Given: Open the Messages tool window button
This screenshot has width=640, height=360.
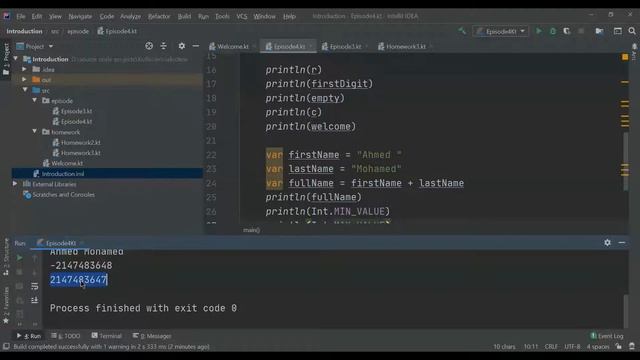Looking at the screenshot, I should (x=152, y=336).
